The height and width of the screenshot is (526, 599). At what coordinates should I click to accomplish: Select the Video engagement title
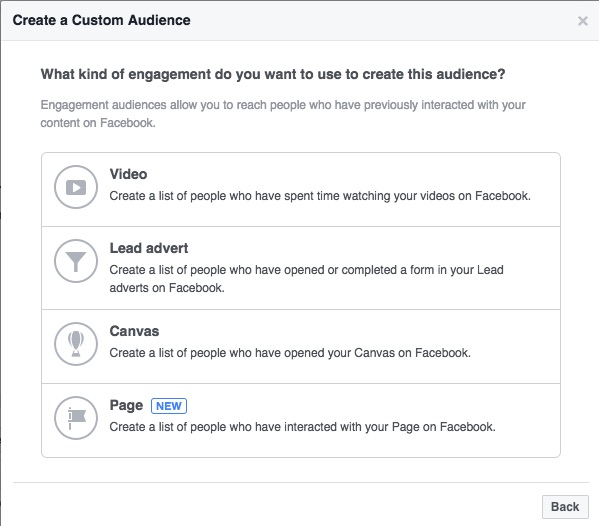tap(128, 174)
